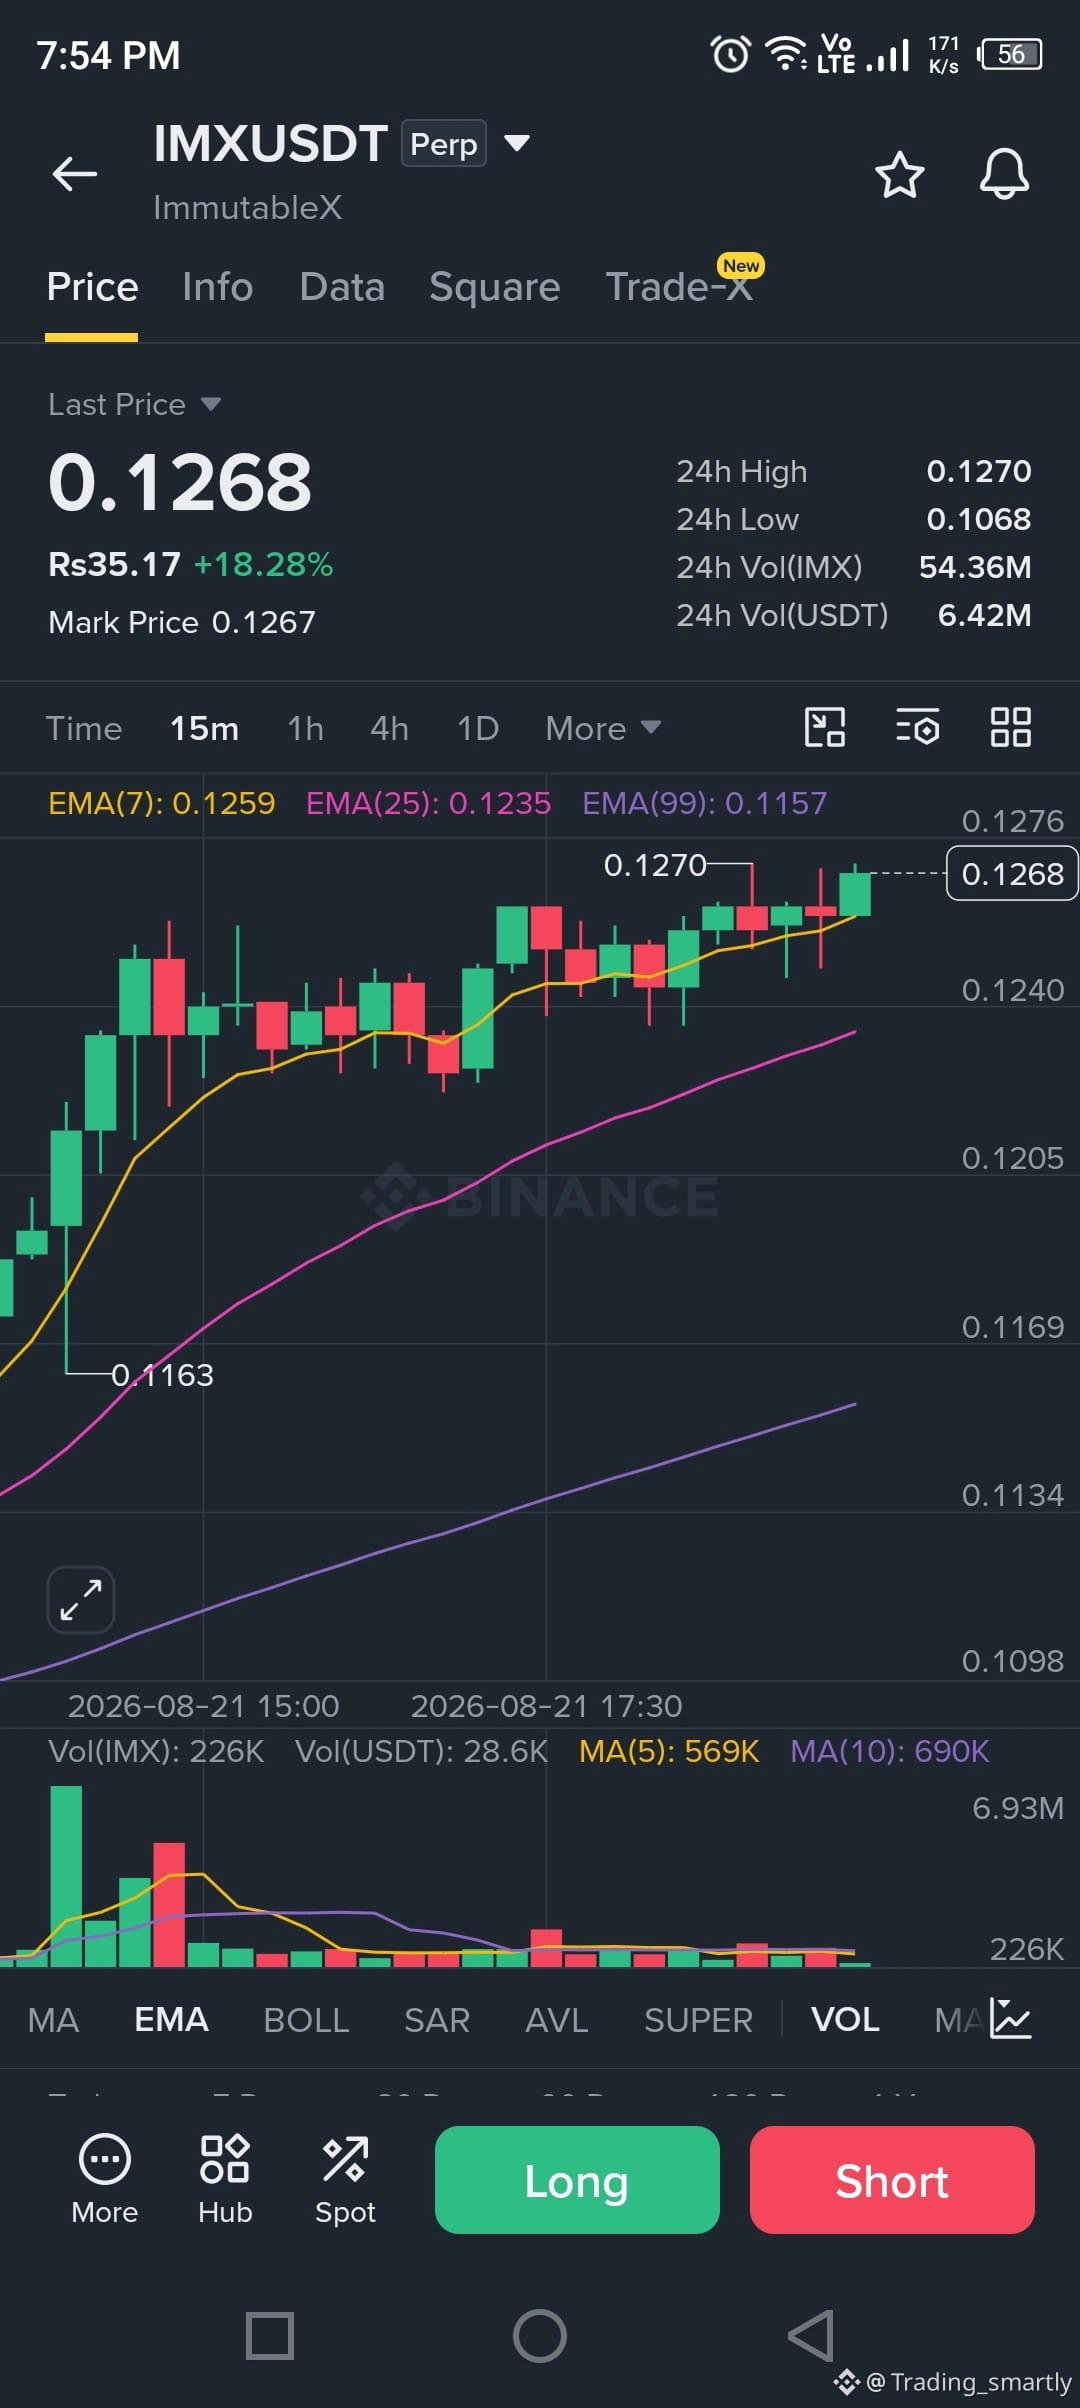The width and height of the screenshot is (1080, 2408).
Task: Tap the Android back triangle button
Action: (x=811, y=2336)
